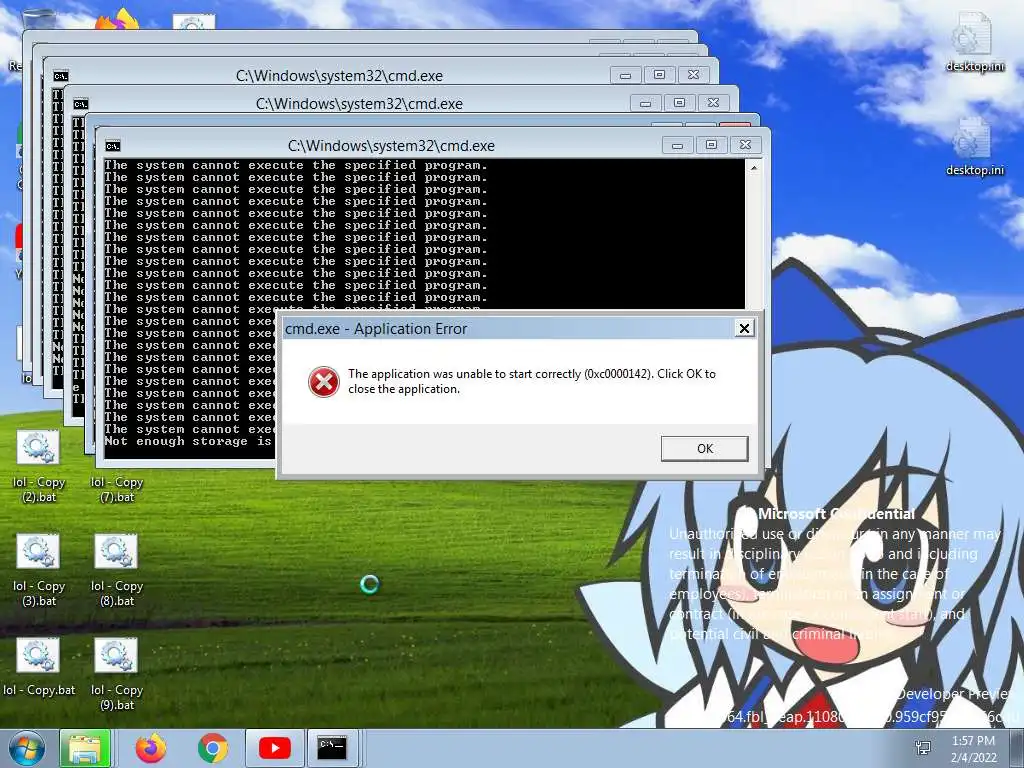This screenshot has width=1024, height=768.
Task: Select the lol - Copy (7).bat file
Action: pos(117,488)
